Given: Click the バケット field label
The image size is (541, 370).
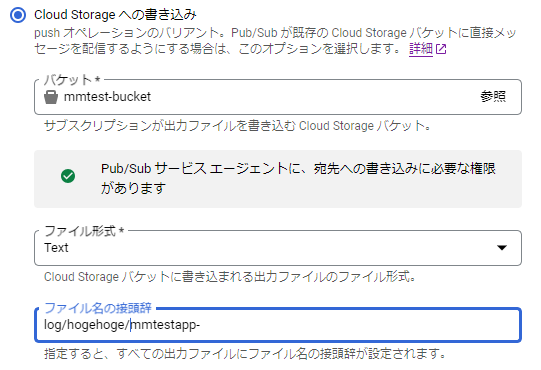Looking at the screenshot, I should click(72, 80).
